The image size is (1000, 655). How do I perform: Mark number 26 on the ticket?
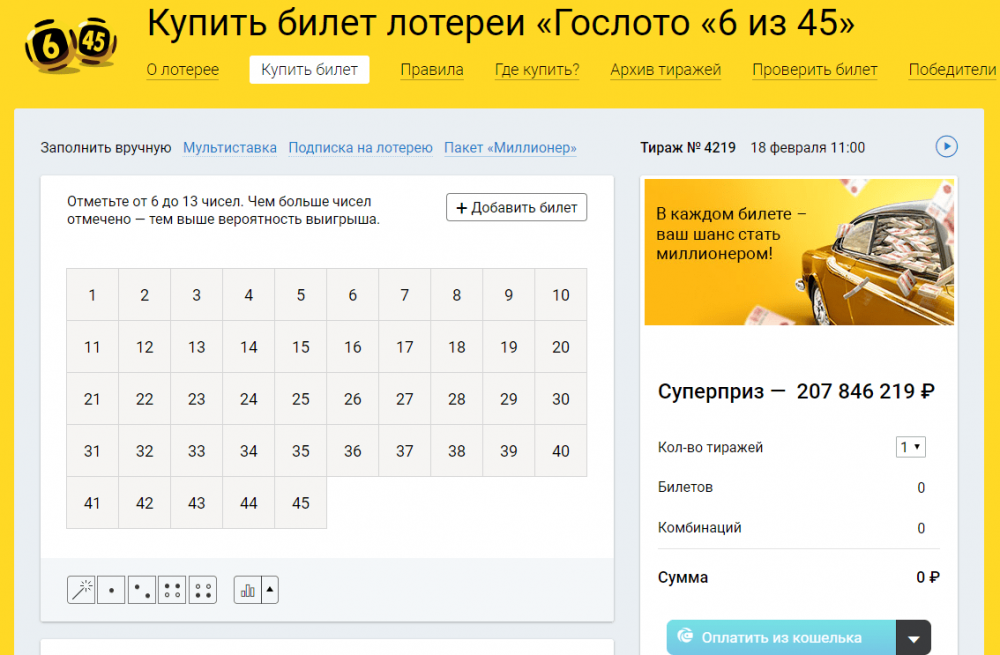click(353, 399)
